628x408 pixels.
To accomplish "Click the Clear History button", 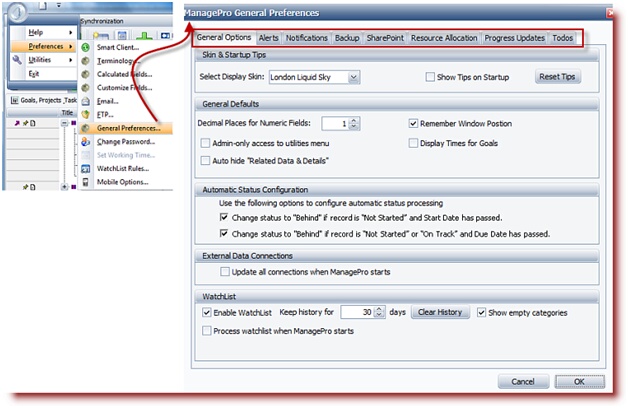I will 440,312.
